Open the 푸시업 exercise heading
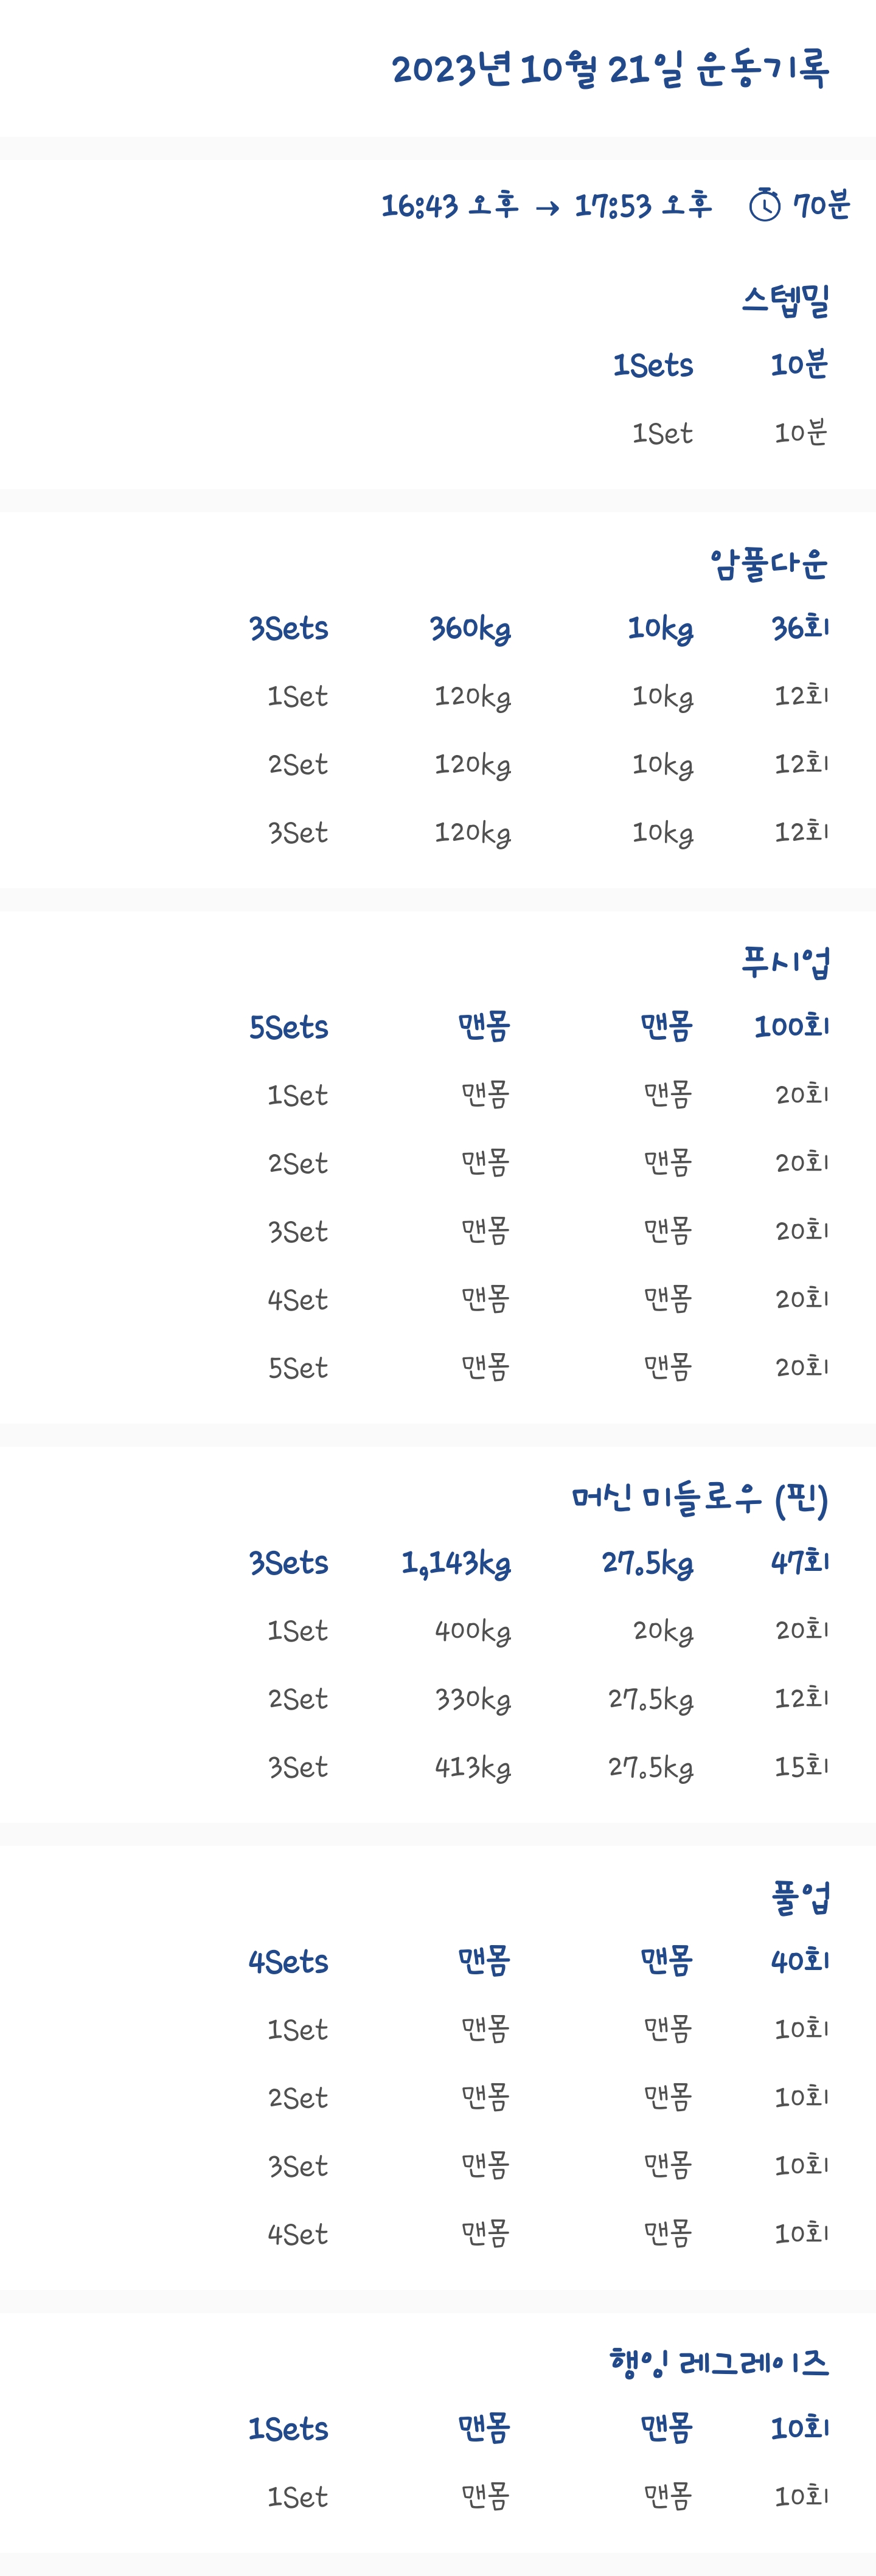 pos(786,963)
